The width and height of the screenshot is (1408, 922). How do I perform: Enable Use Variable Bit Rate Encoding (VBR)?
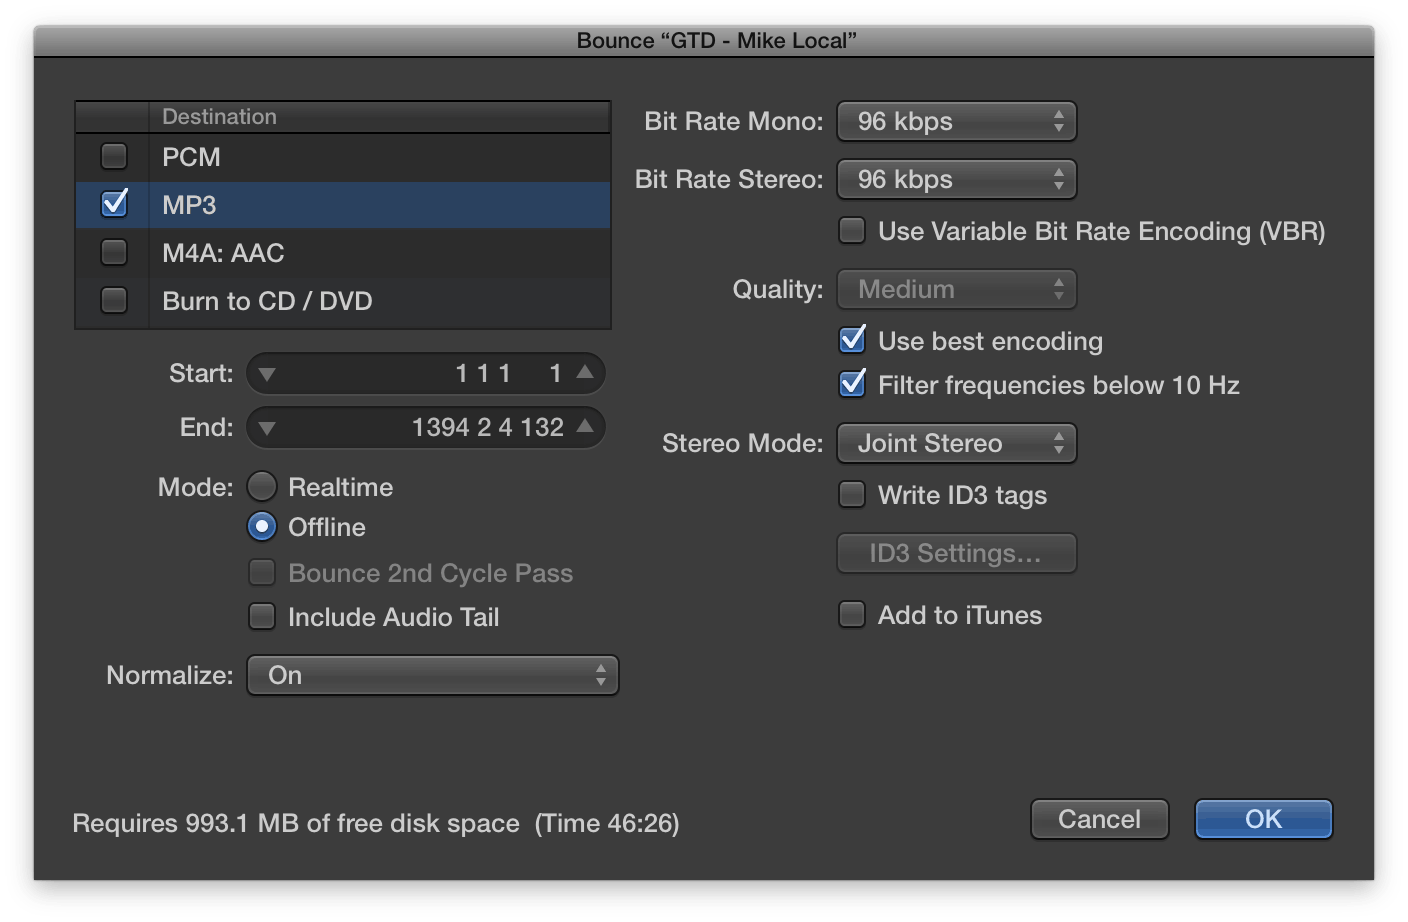point(852,230)
